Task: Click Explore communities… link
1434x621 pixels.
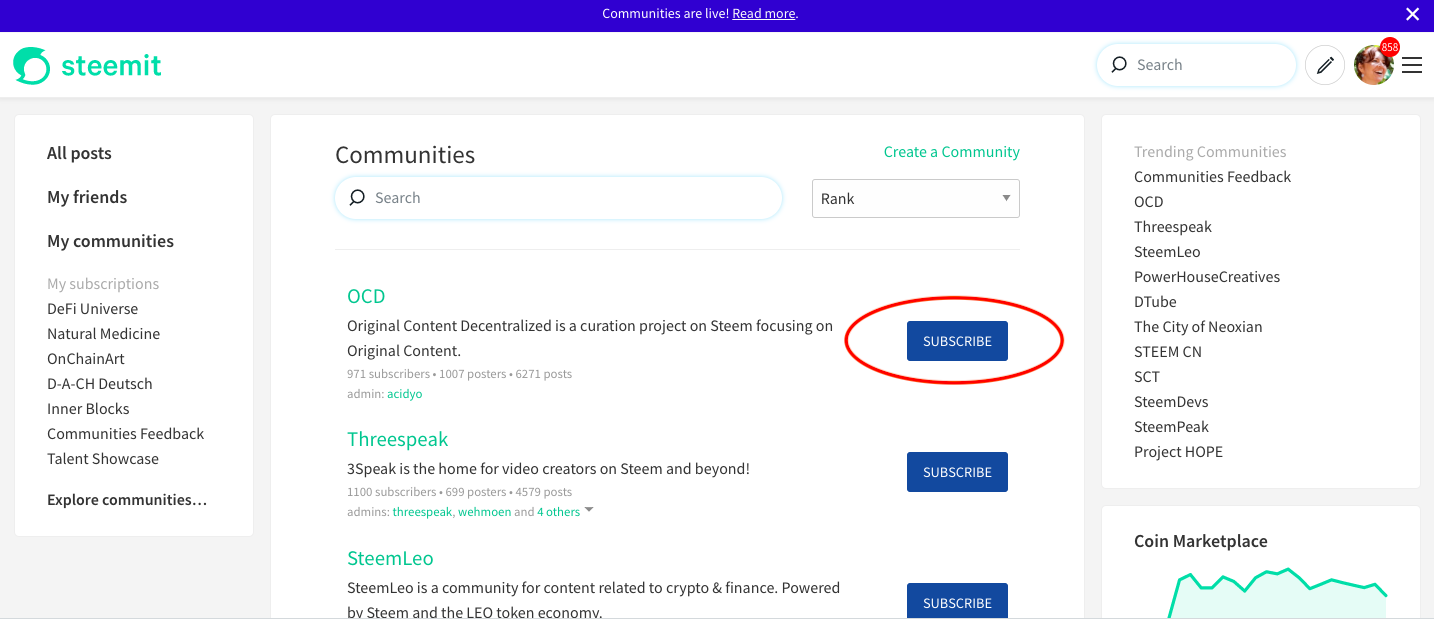Action: point(127,500)
